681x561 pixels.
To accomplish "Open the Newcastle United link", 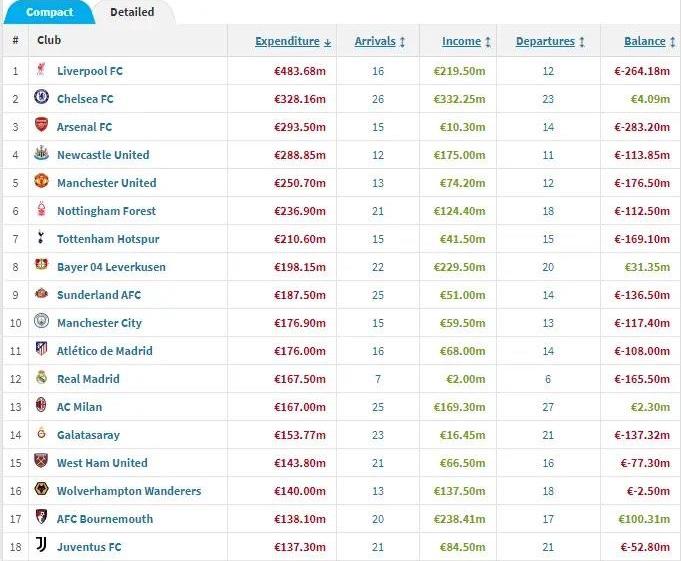I will (x=103, y=155).
